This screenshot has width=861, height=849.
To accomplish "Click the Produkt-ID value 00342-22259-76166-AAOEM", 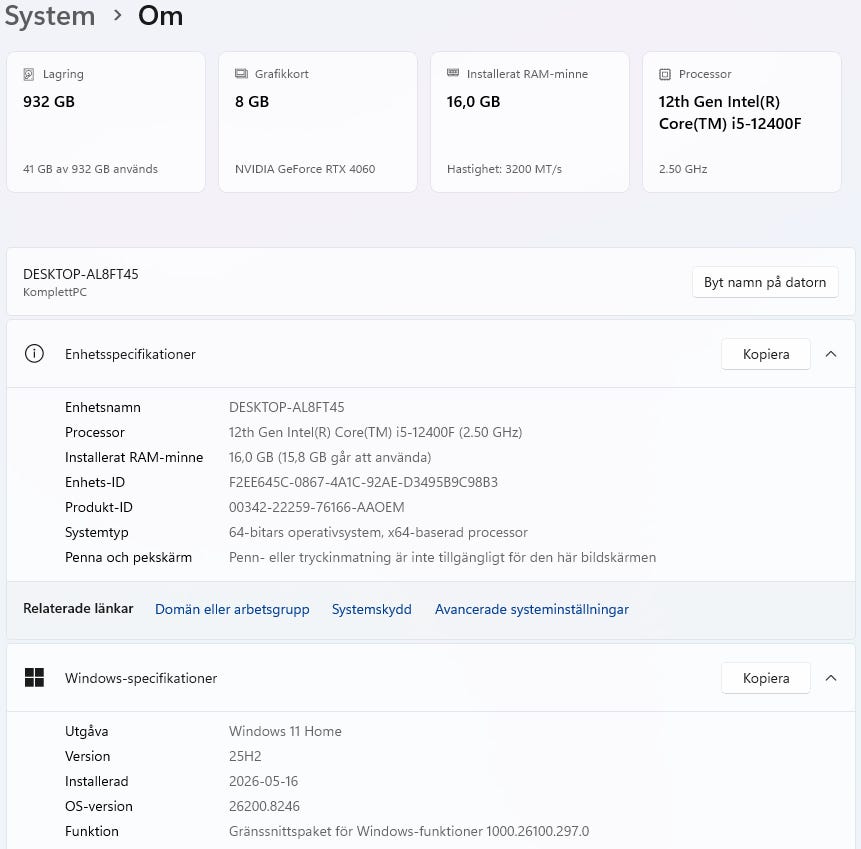I will pyautogui.click(x=316, y=507).
